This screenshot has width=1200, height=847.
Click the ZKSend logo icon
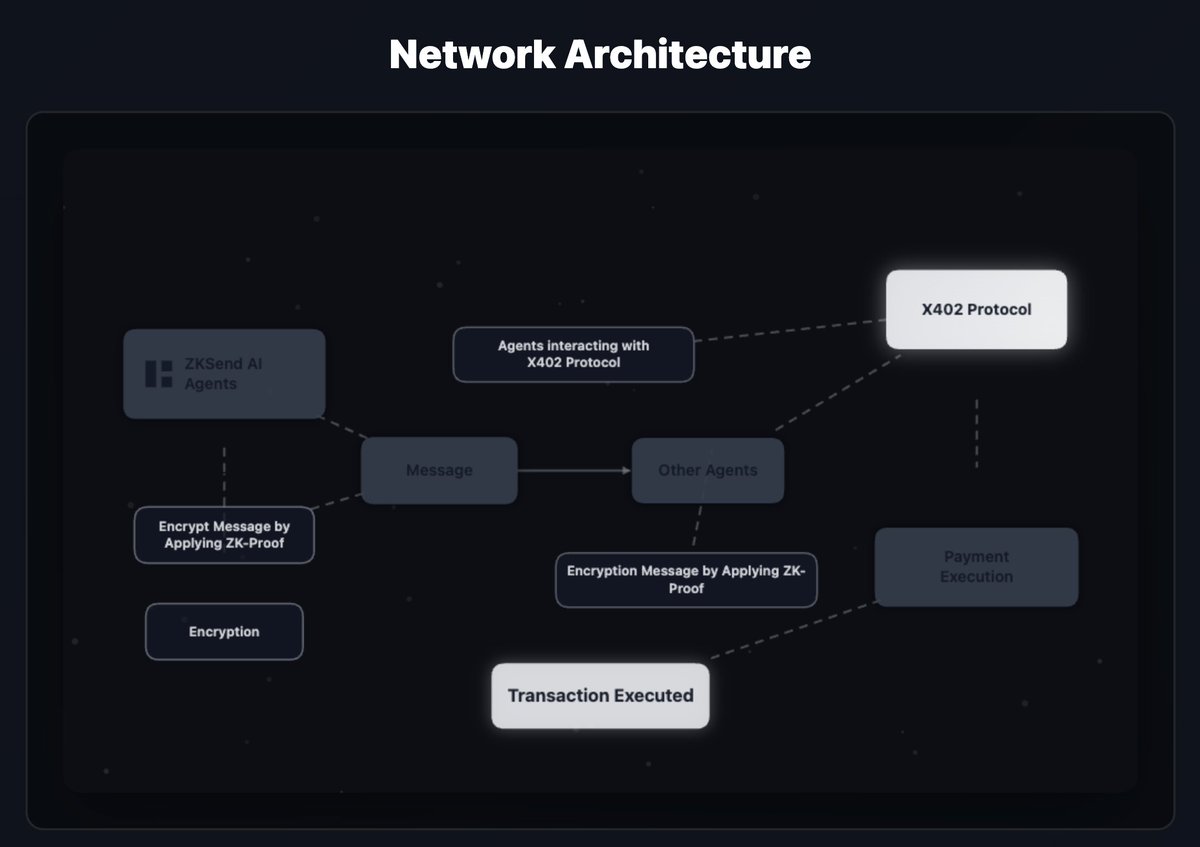click(x=158, y=374)
